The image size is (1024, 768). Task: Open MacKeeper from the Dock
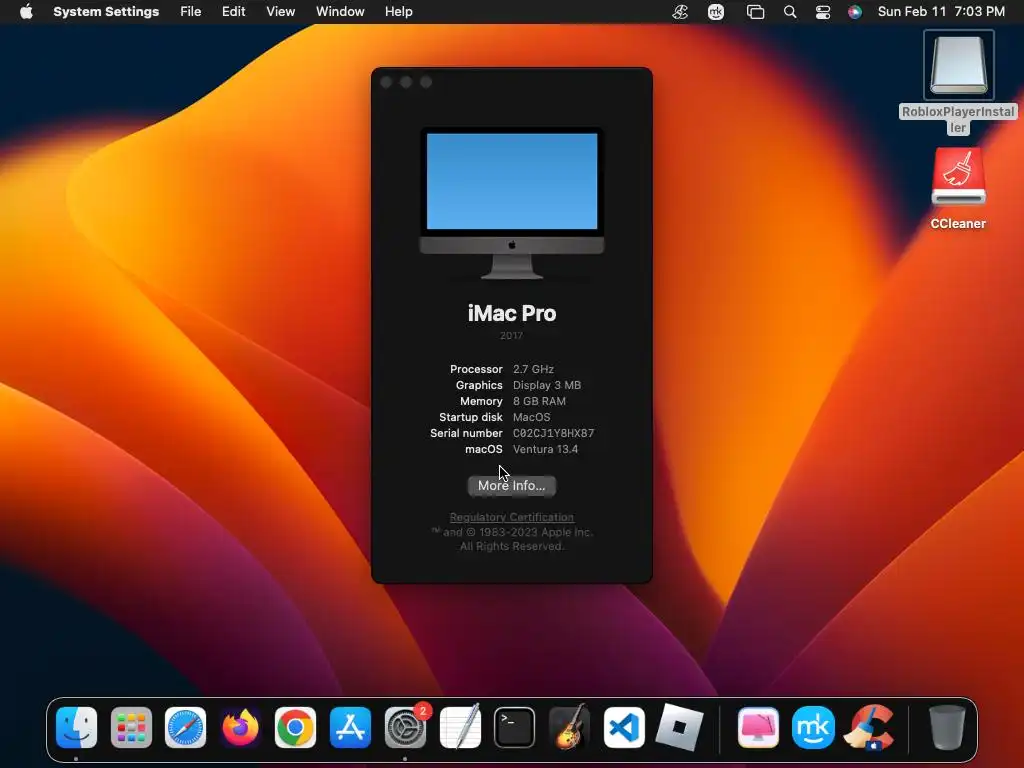pos(813,727)
